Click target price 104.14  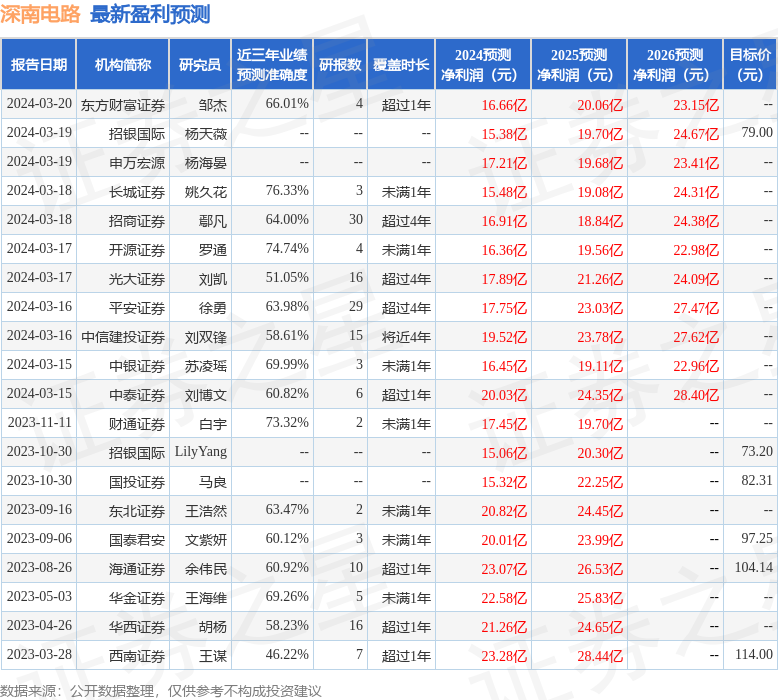click(754, 568)
